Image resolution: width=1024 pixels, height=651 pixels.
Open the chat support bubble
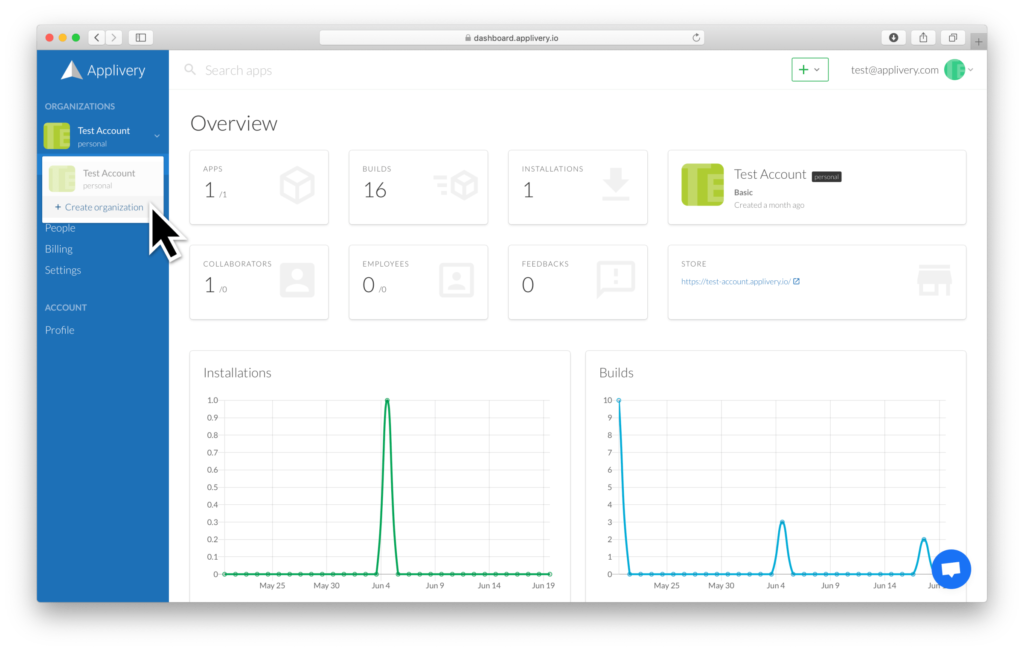[x=951, y=569]
